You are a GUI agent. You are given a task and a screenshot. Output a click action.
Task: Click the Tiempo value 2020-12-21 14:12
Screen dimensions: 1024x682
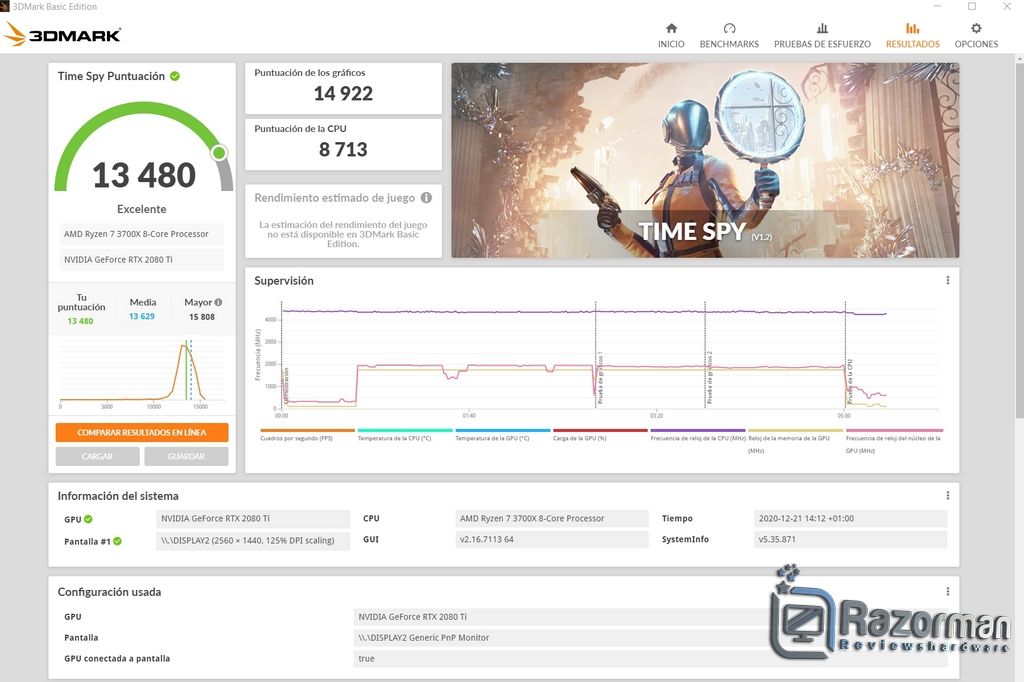pos(850,518)
